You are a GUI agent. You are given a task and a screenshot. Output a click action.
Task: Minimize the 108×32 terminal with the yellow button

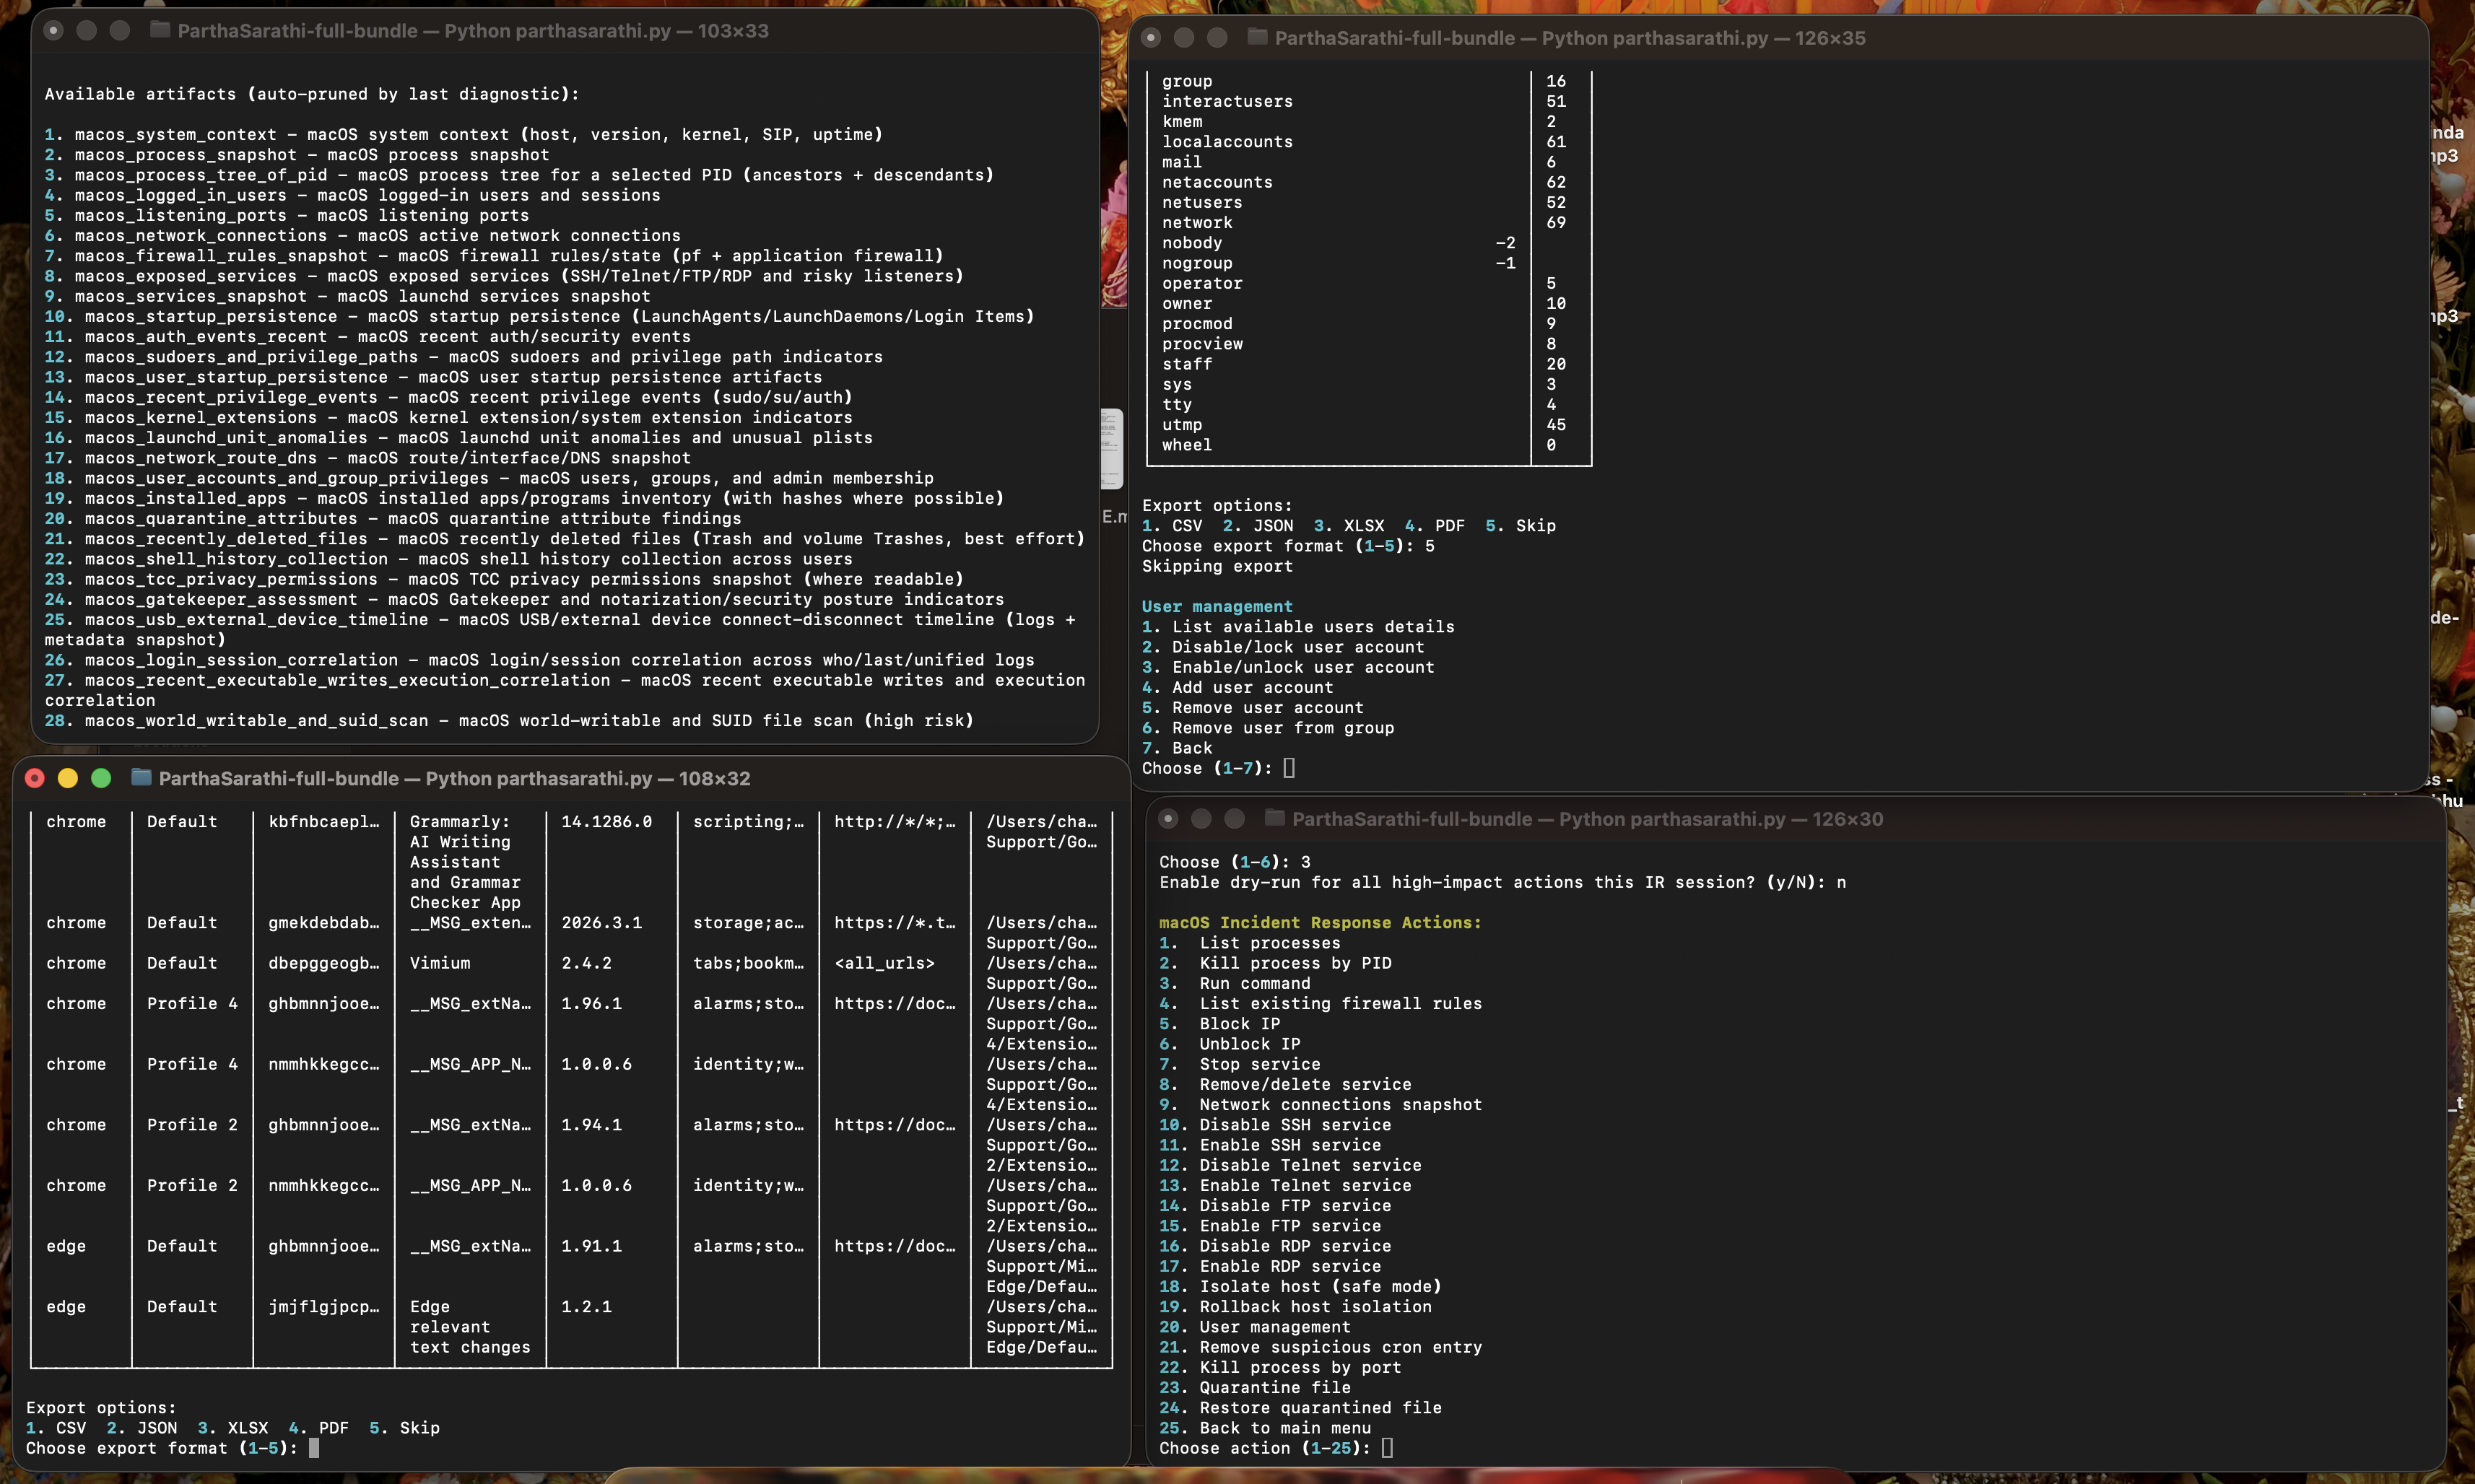(68, 778)
